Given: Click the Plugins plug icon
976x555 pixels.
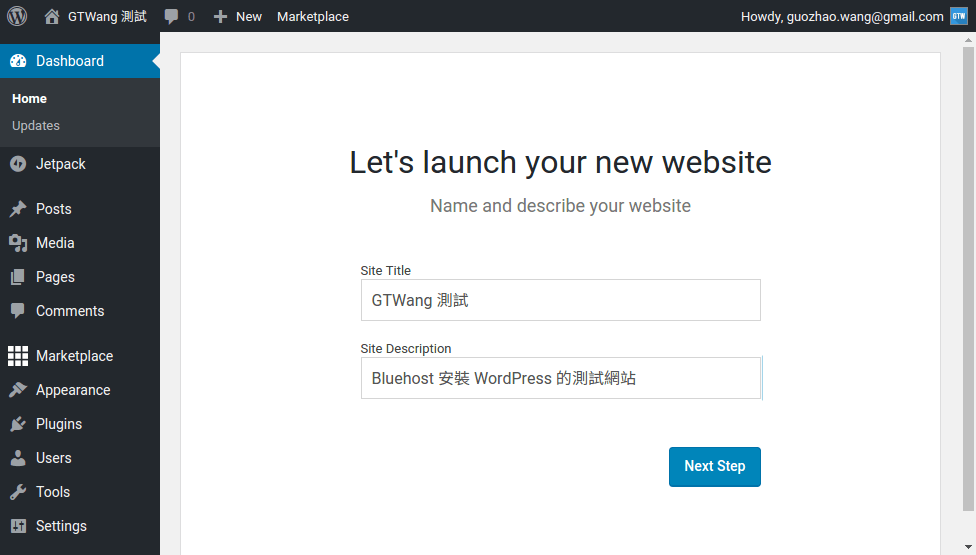Looking at the screenshot, I should click(18, 424).
